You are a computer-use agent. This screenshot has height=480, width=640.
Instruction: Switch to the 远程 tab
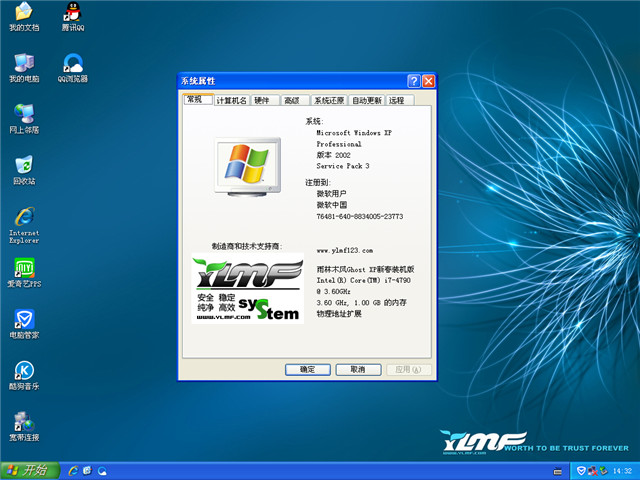(x=399, y=100)
